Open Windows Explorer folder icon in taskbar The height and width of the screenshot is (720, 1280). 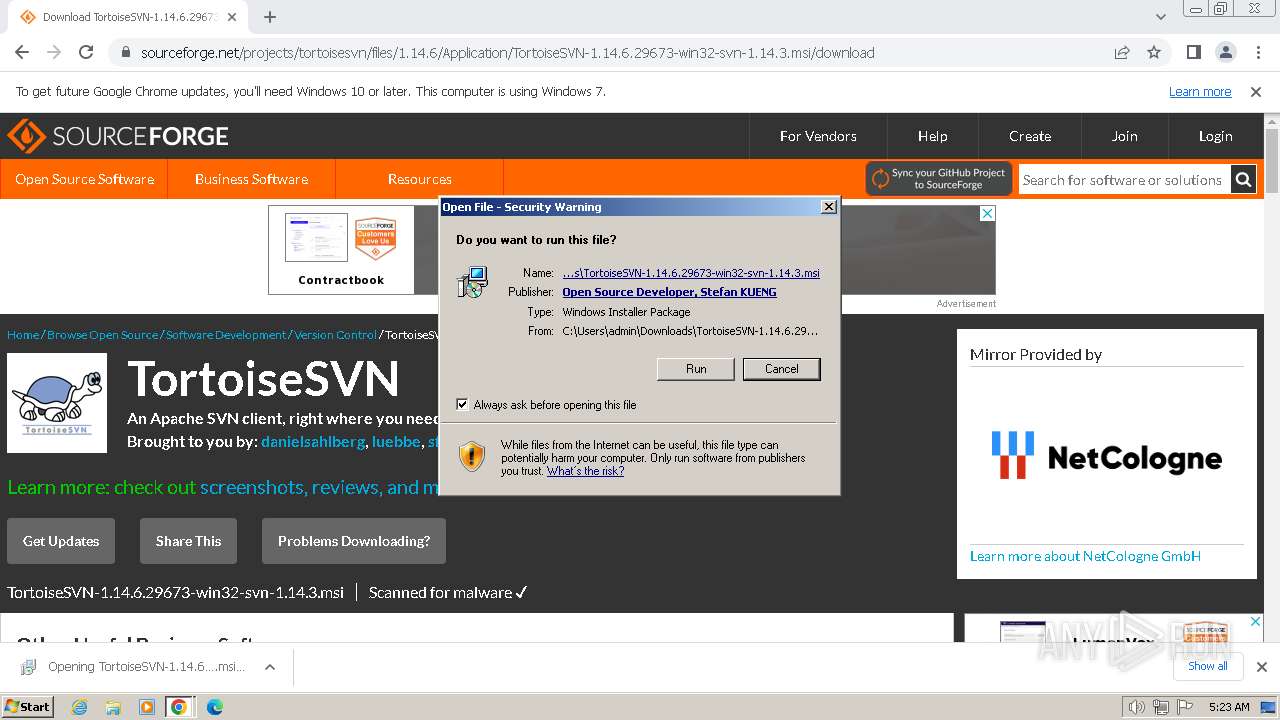pos(113,707)
